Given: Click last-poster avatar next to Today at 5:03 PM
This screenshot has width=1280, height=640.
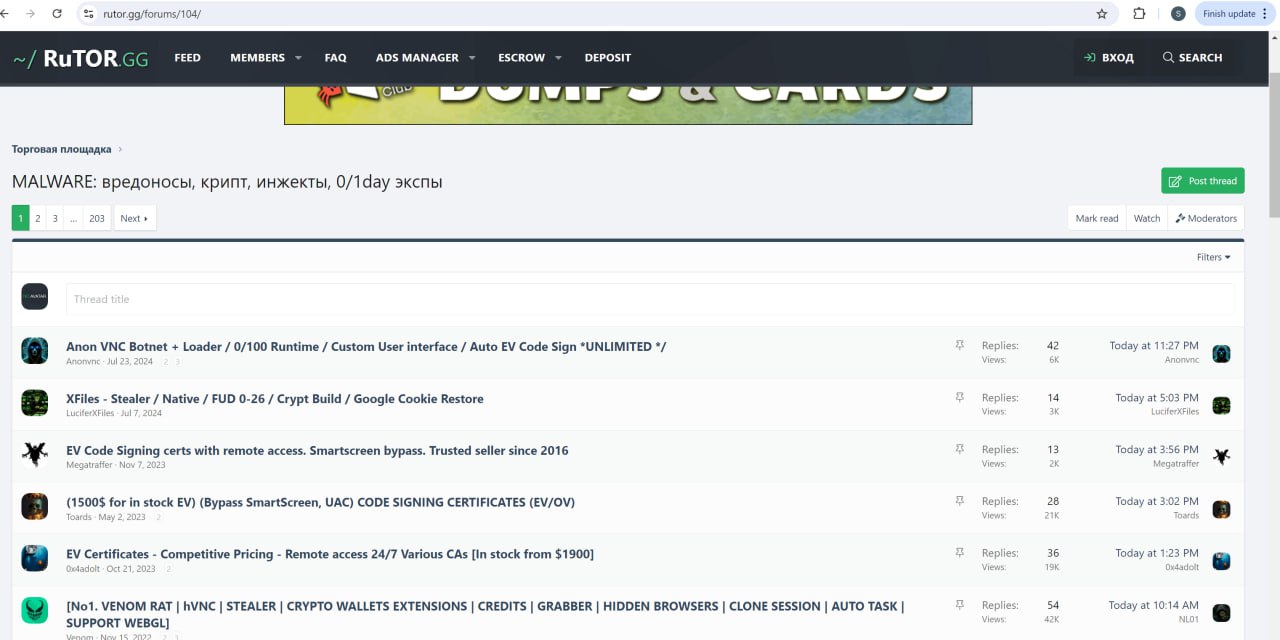Looking at the screenshot, I should pyautogui.click(x=1221, y=406).
